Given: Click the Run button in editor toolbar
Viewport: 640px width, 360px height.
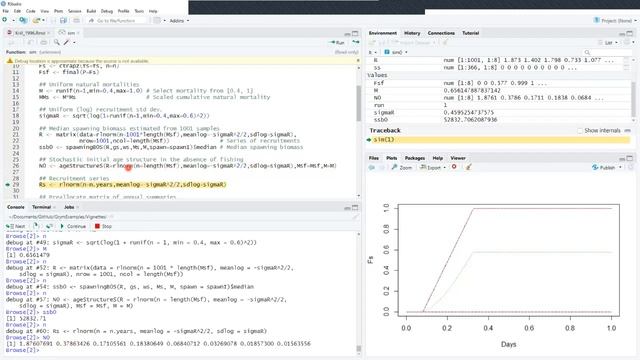Looking at the screenshot, I should pos(338,42).
